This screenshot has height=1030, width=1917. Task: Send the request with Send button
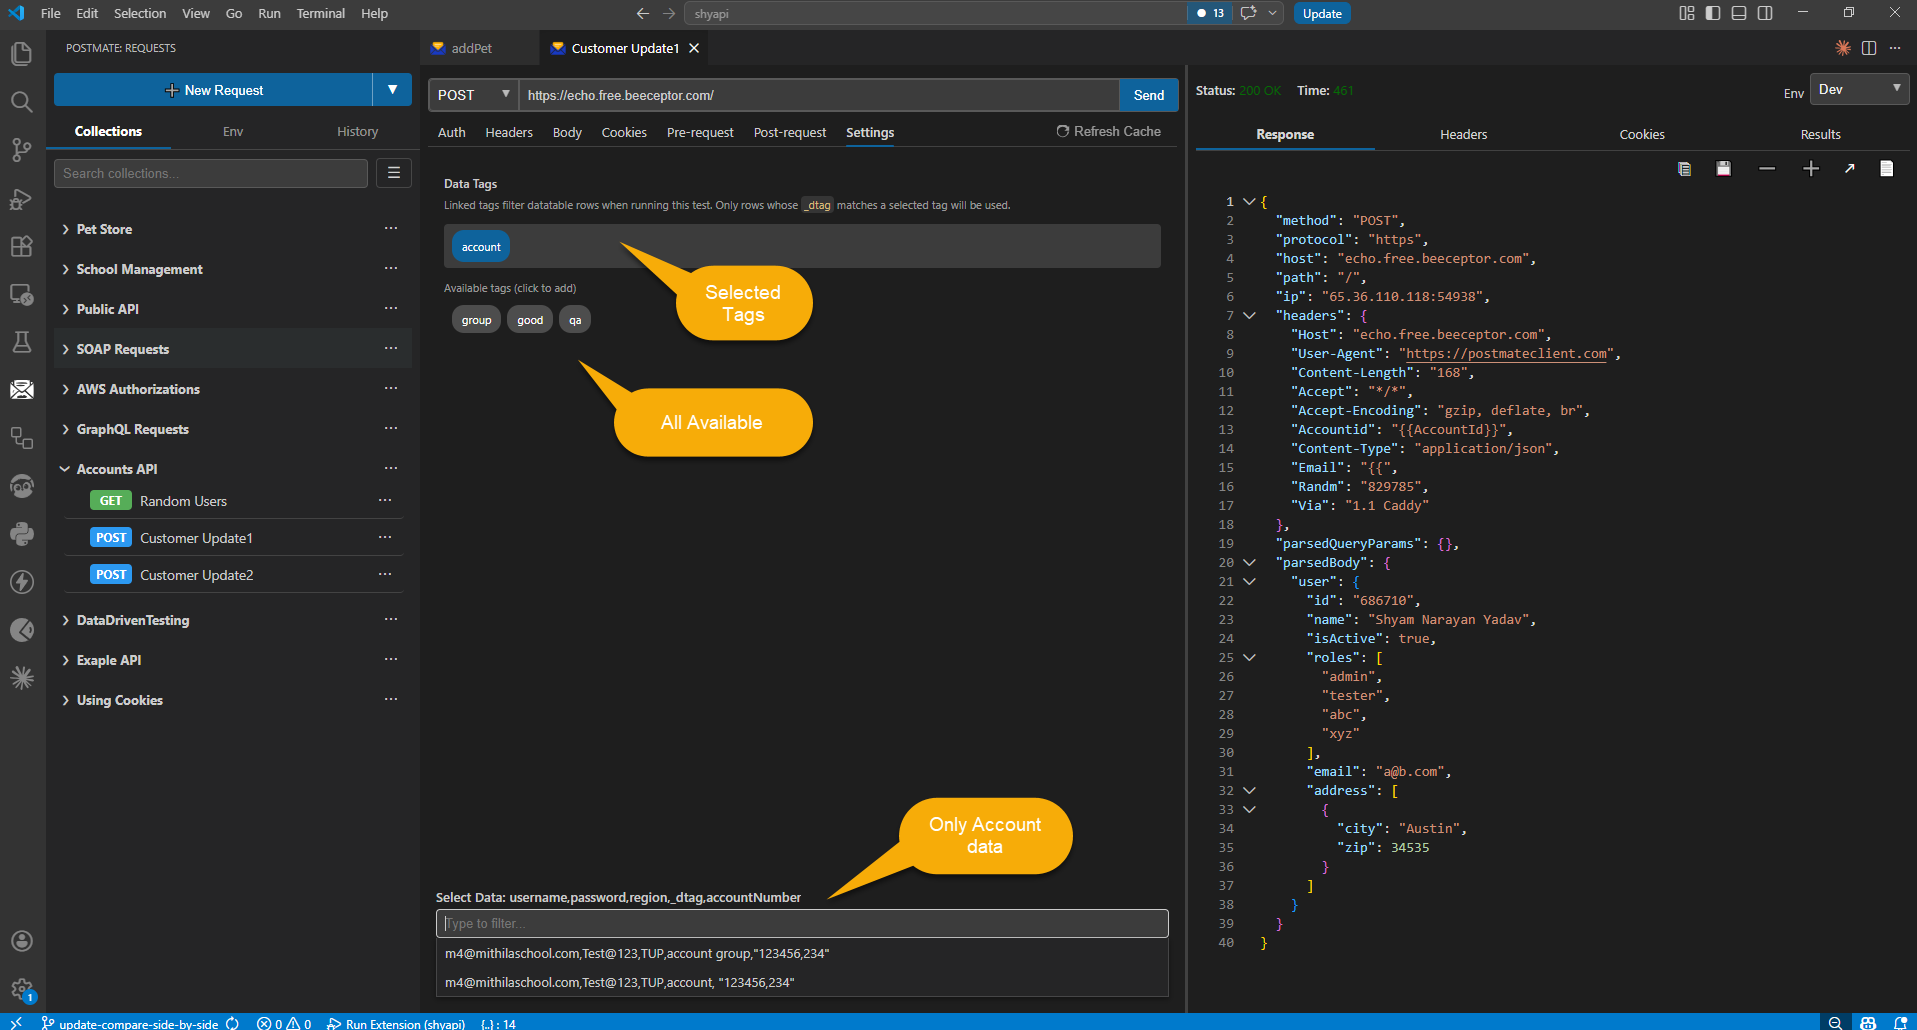(1148, 95)
